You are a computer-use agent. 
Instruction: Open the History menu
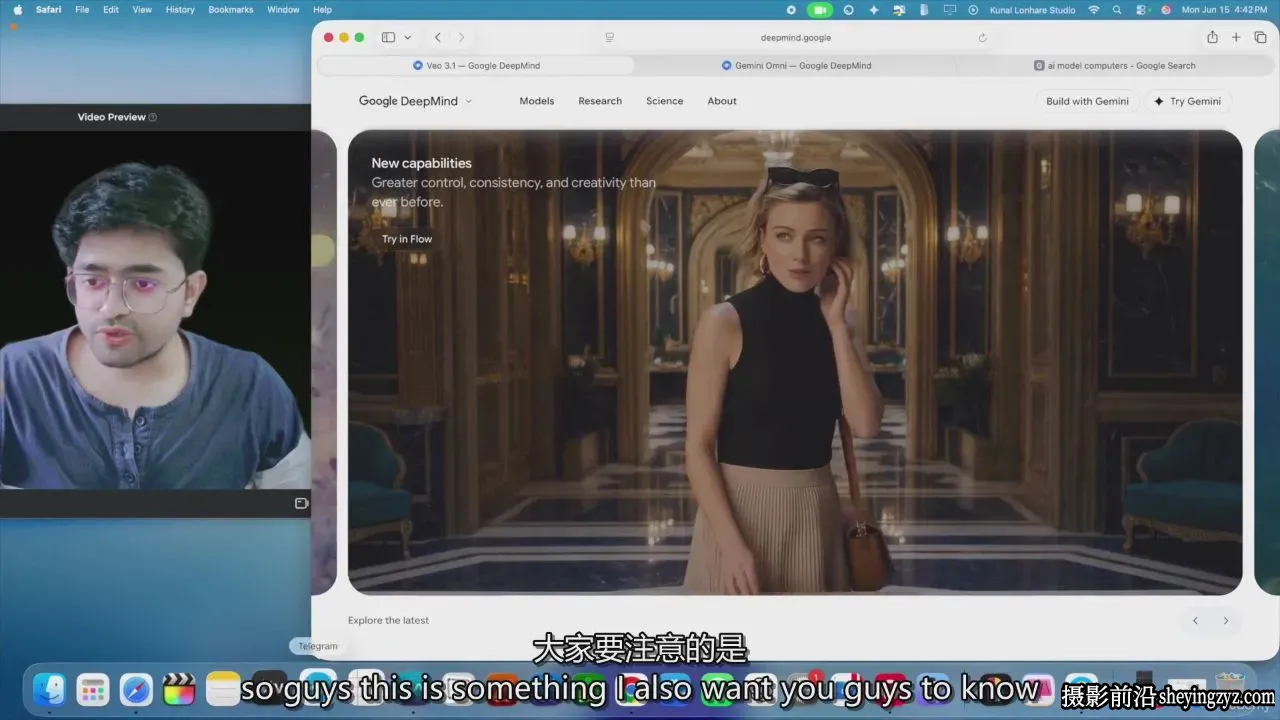click(x=180, y=10)
